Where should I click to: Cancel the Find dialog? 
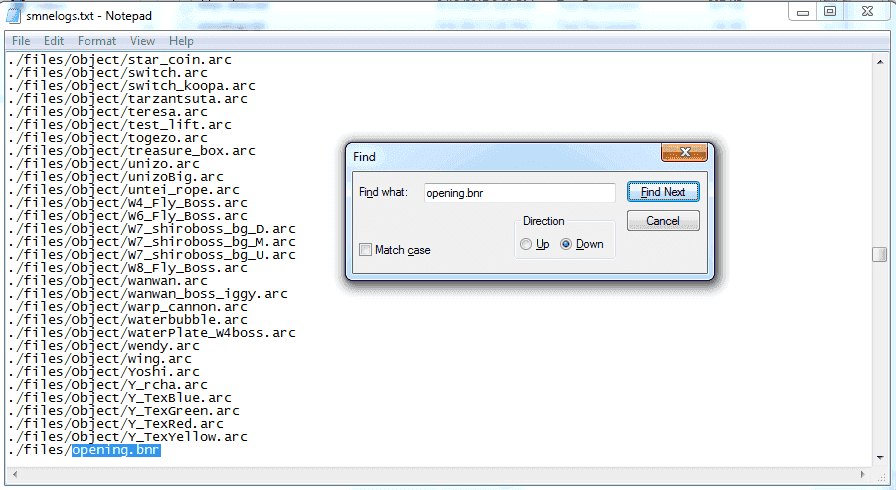(663, 220)
